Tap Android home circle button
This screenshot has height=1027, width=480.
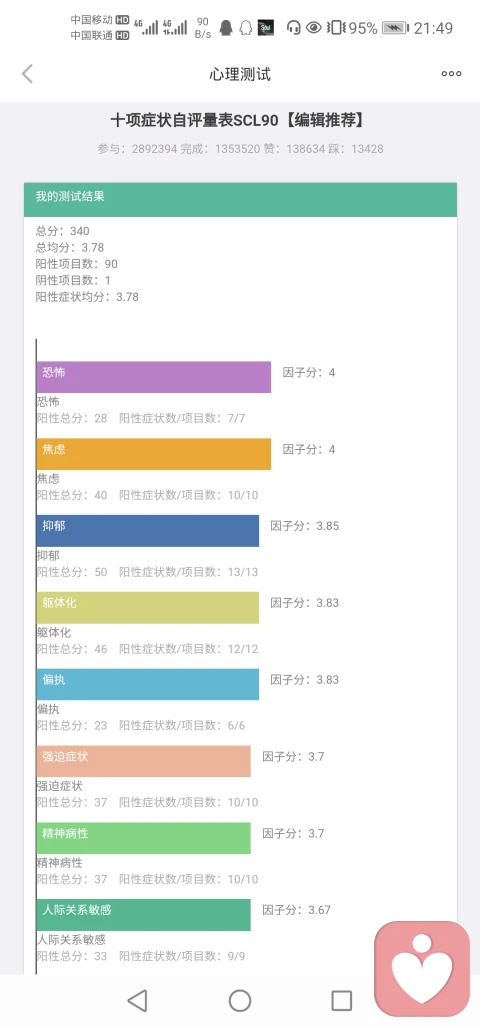tap(240, 1000)
